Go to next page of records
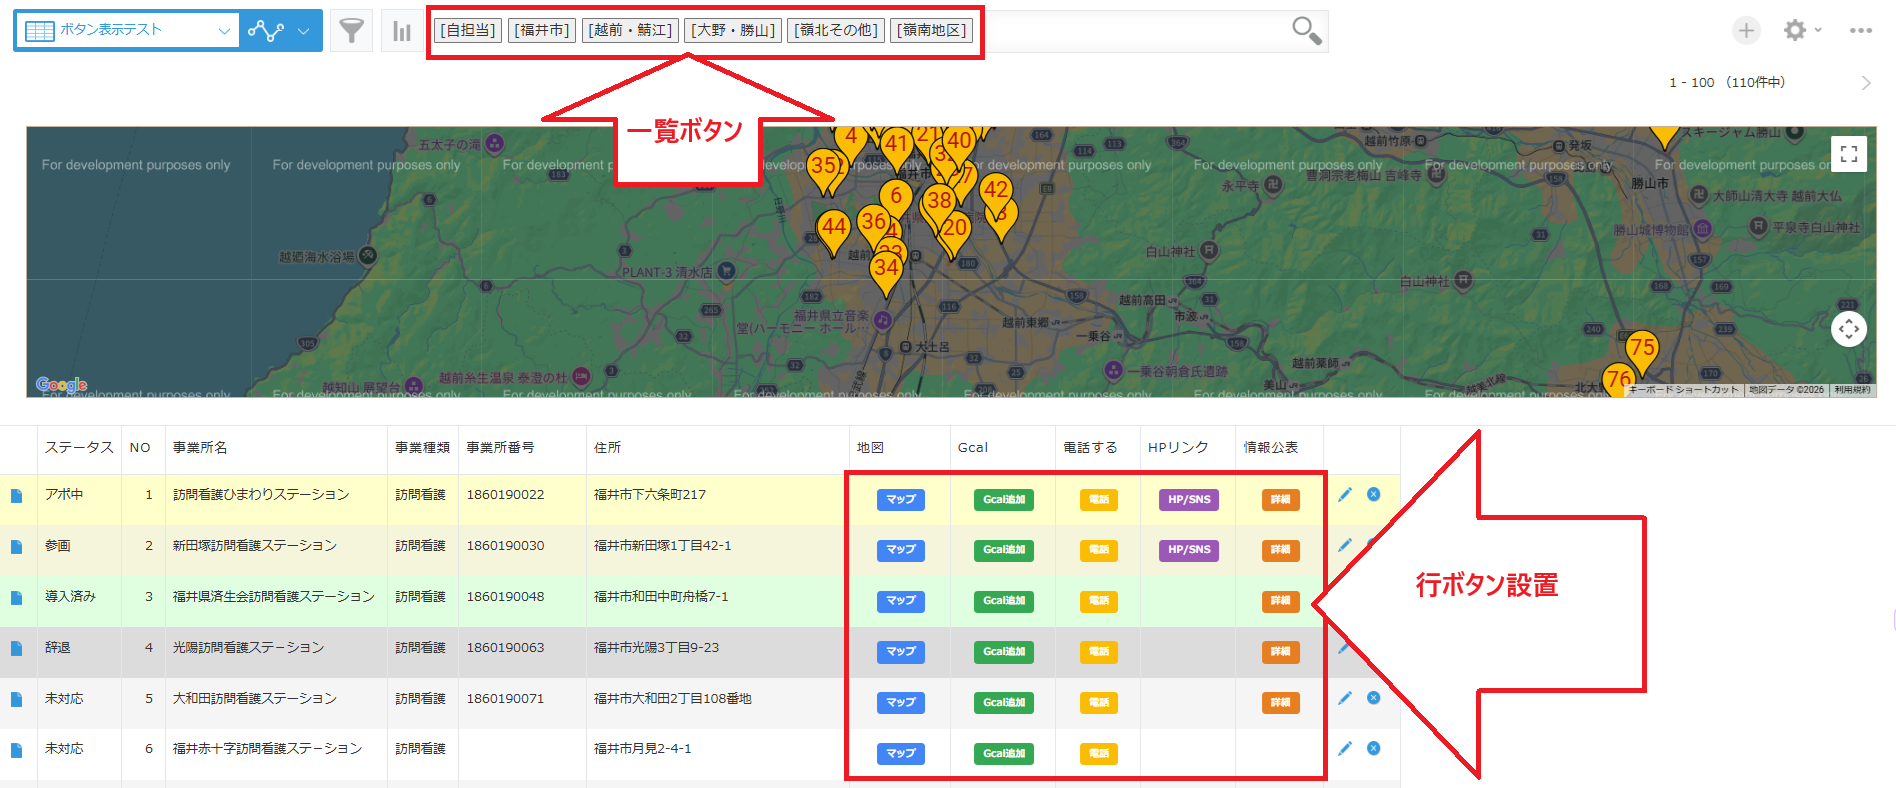1896x788 pixels. click(1865, 83)
